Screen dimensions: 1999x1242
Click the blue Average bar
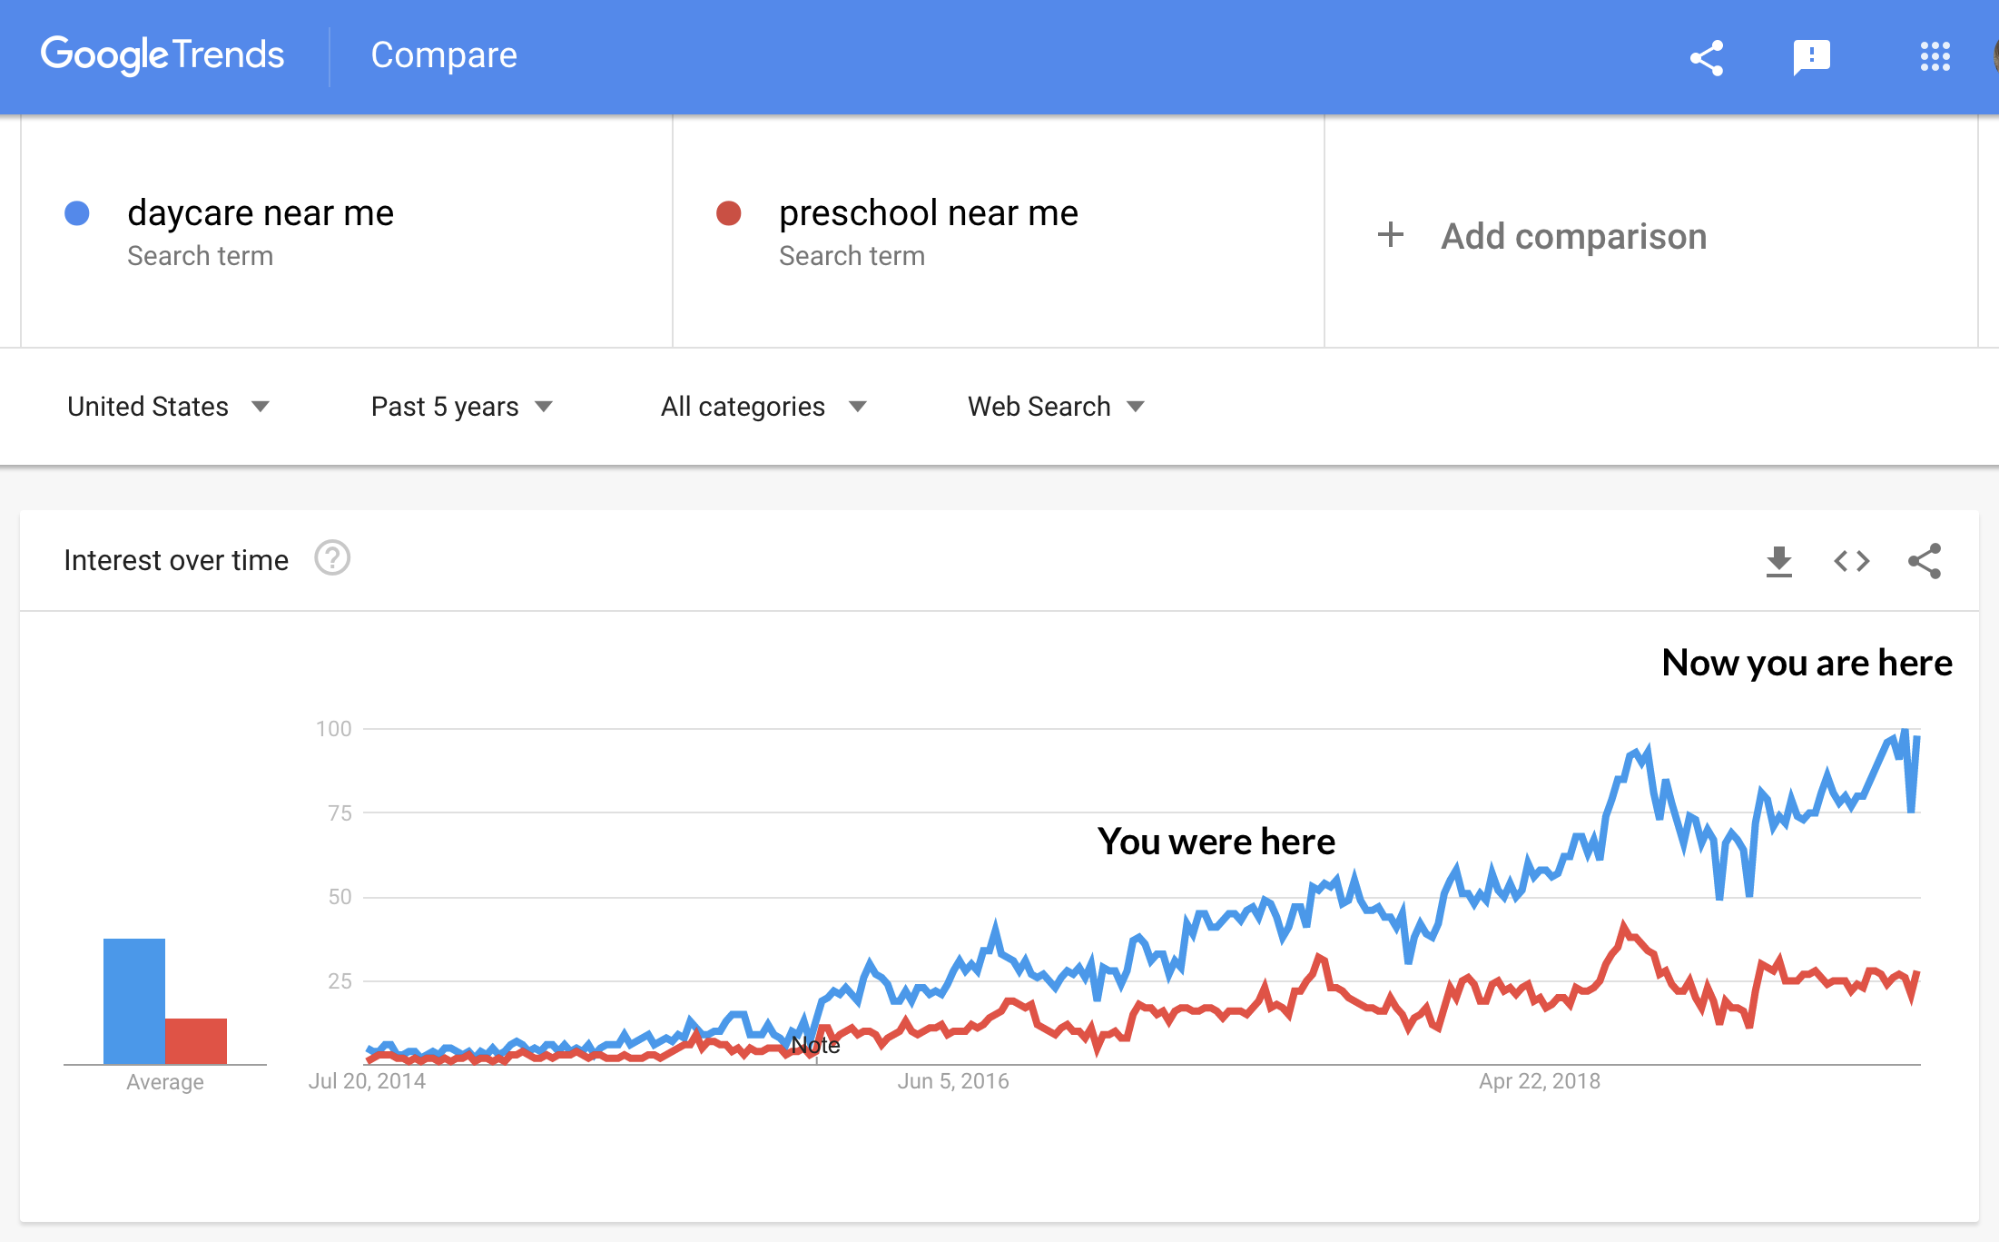tap(134, 1001)
